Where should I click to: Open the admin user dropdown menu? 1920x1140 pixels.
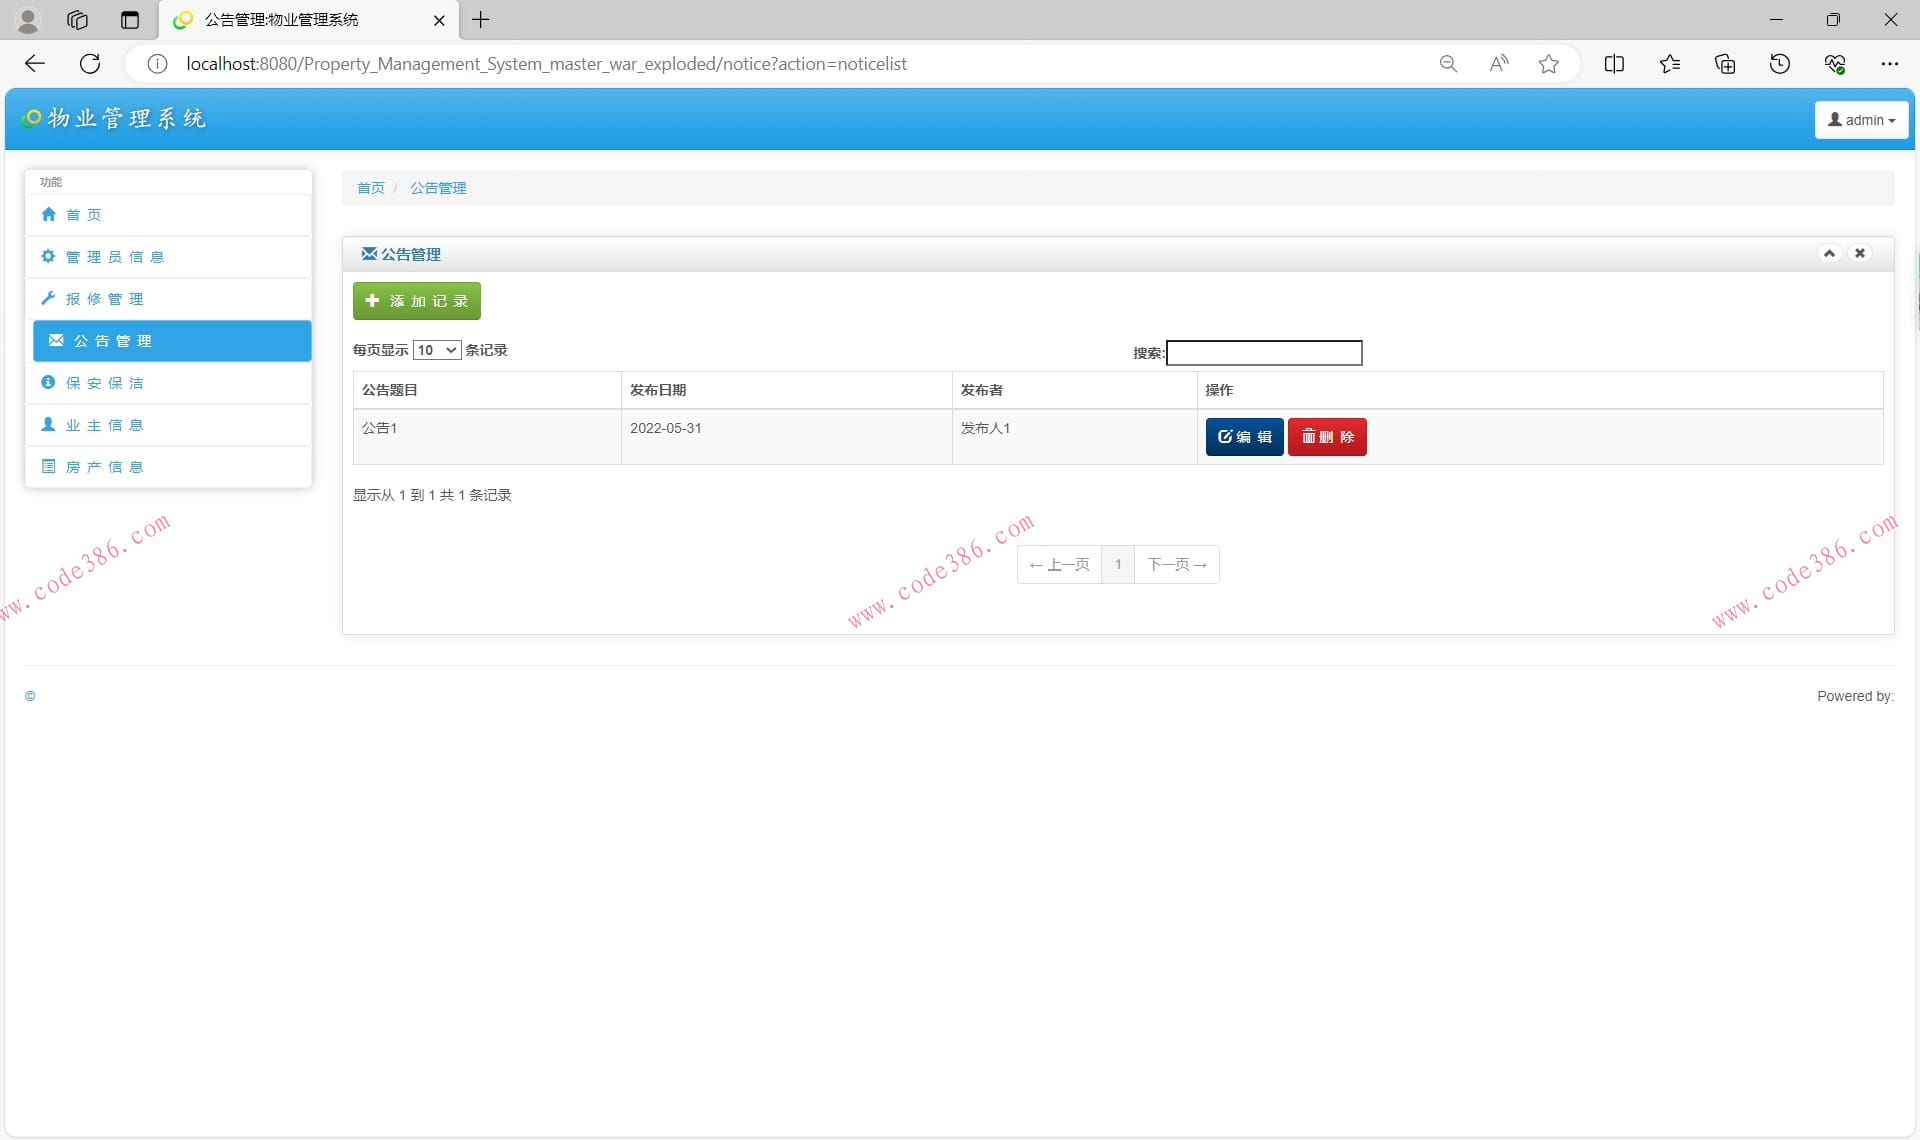[1861, 120]
